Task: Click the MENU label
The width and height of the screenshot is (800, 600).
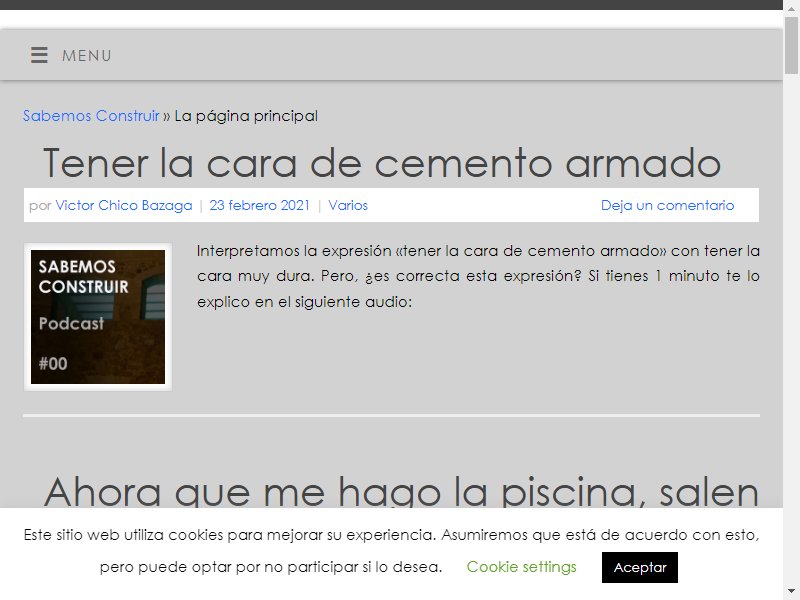Action: pyautogui.click(x=87, y=56)
